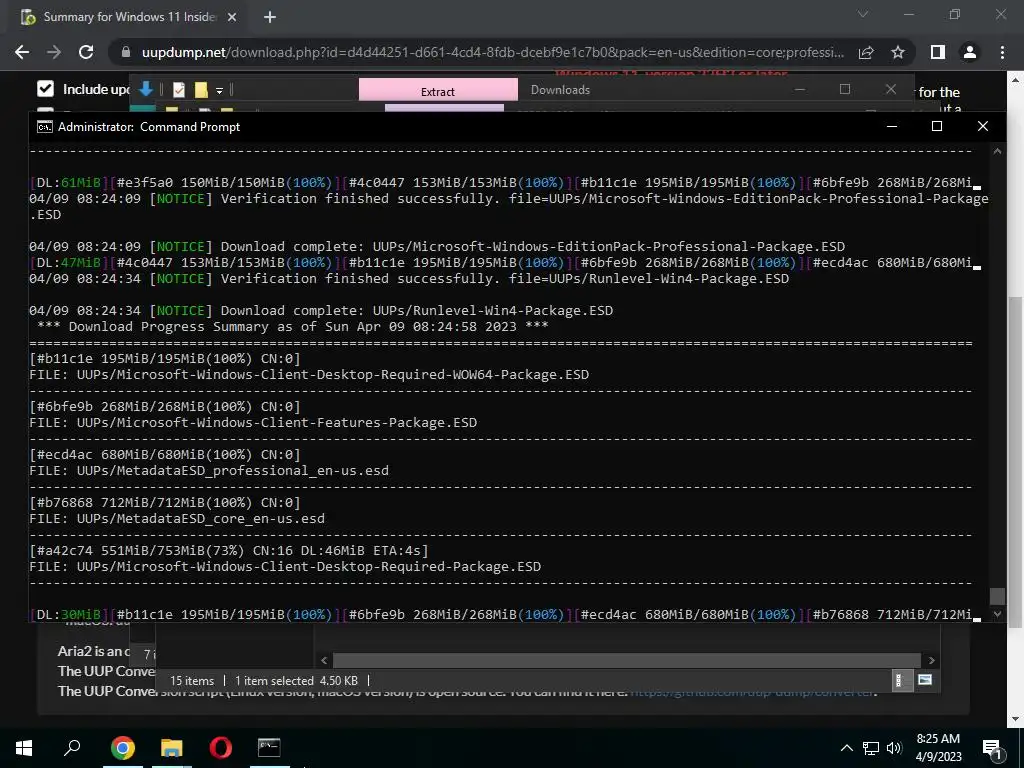Open Chrome's tab search chevron

tap(863, 14)
